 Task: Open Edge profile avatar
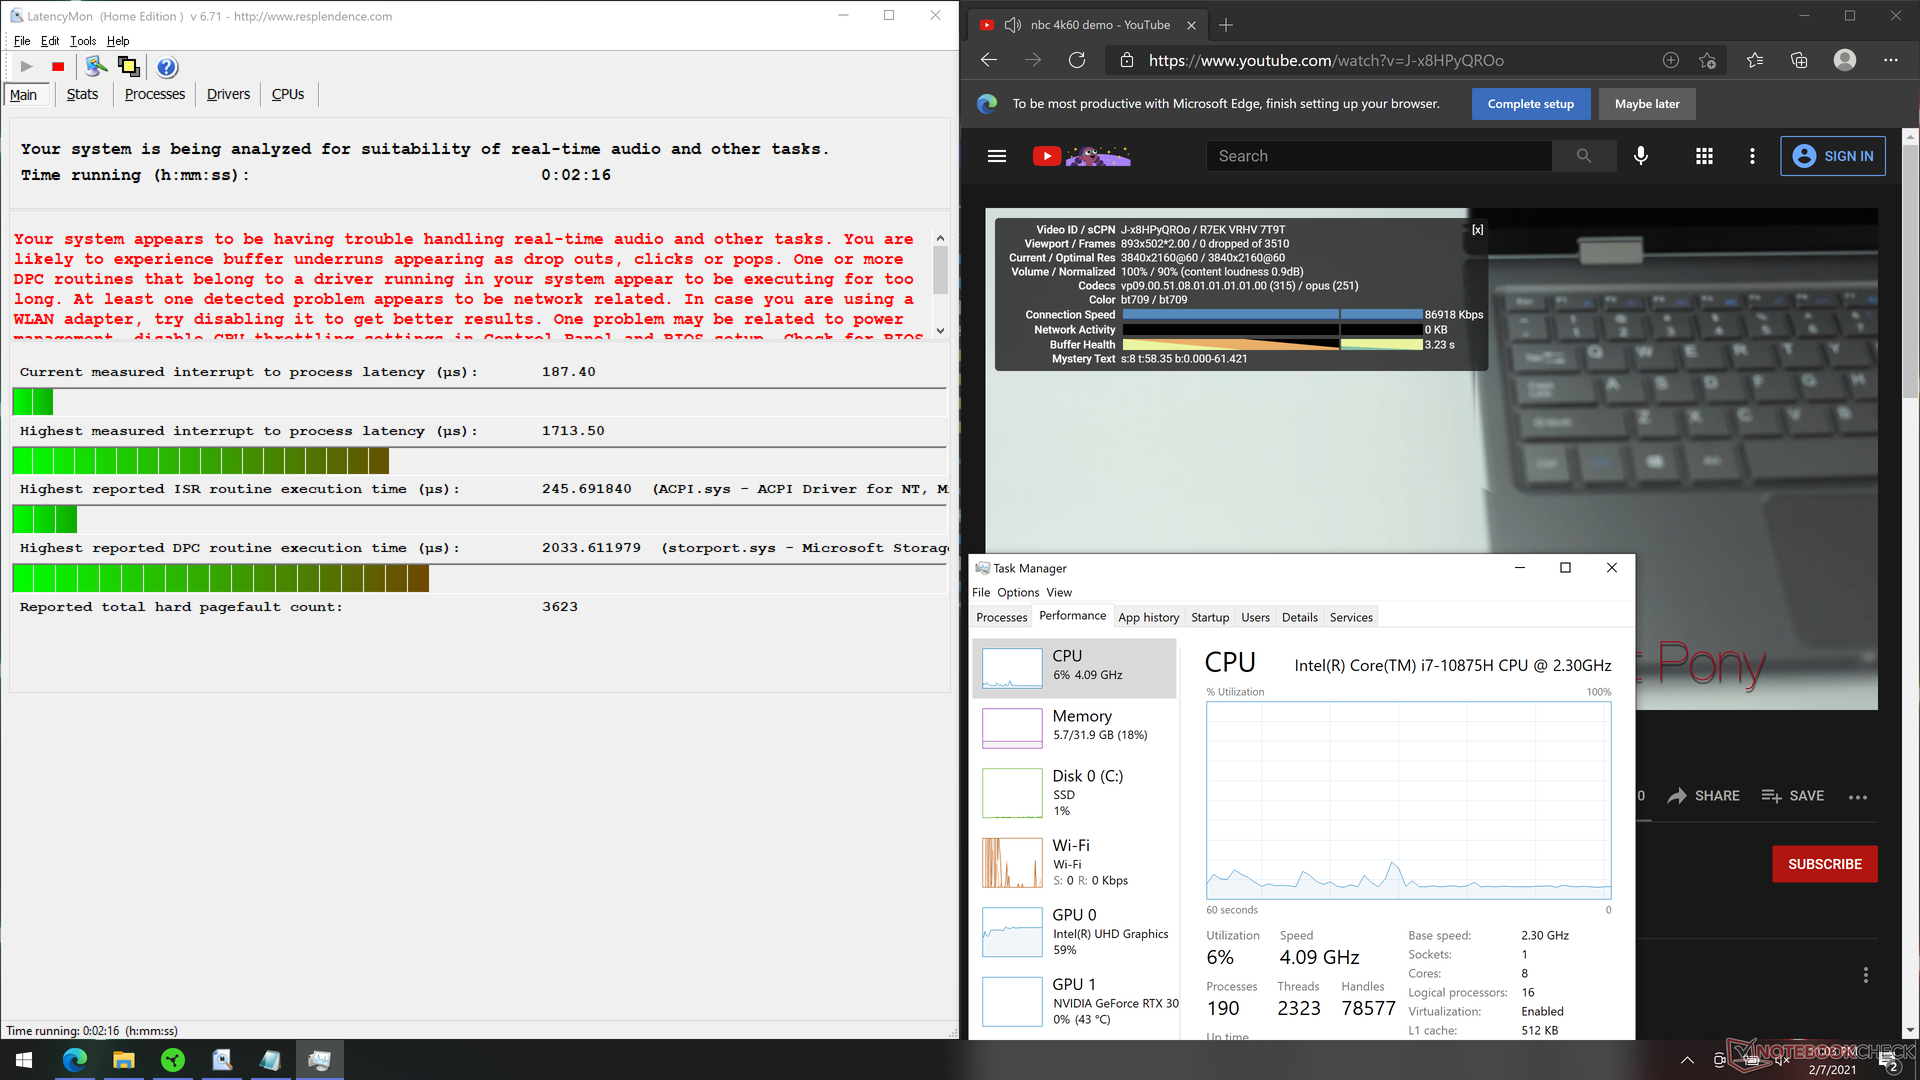click(x=1845, y=60)
